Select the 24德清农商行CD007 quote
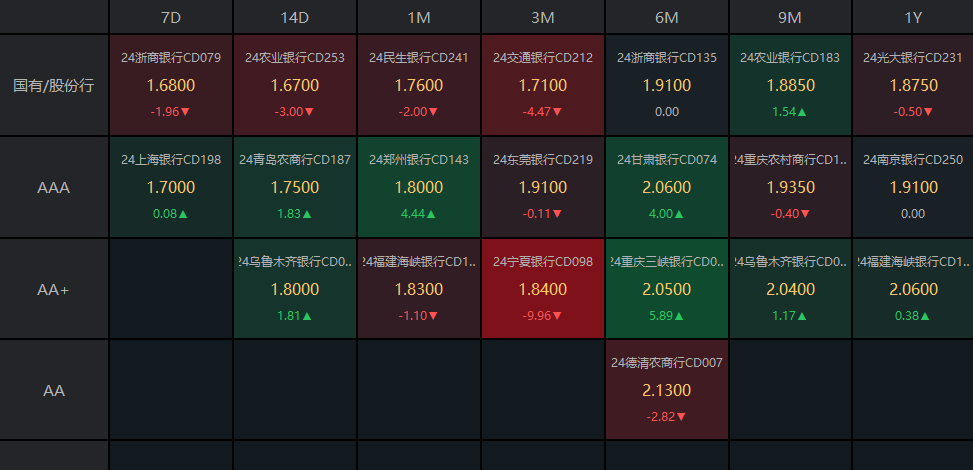This screenshot has width=973, height=470. pyautogui.click(x=667, y=390)
